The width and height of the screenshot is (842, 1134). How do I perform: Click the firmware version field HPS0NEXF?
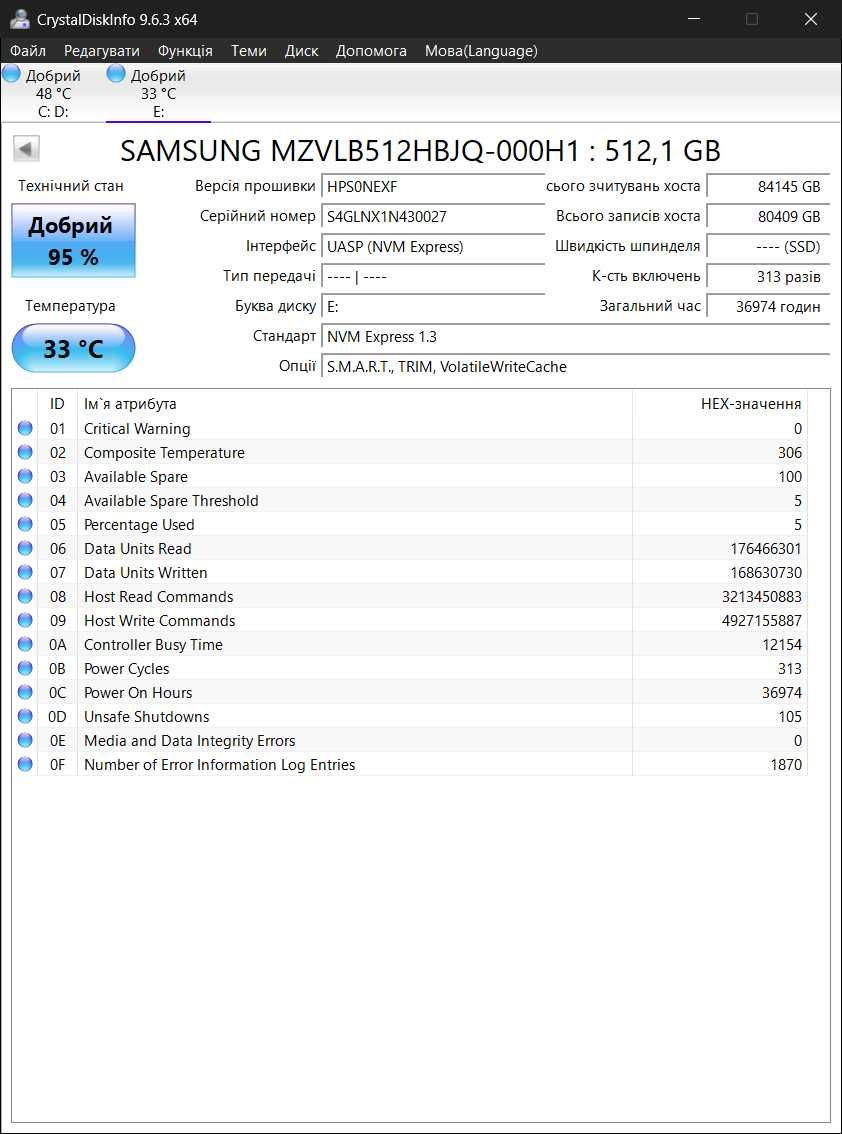tap(433, 187)
